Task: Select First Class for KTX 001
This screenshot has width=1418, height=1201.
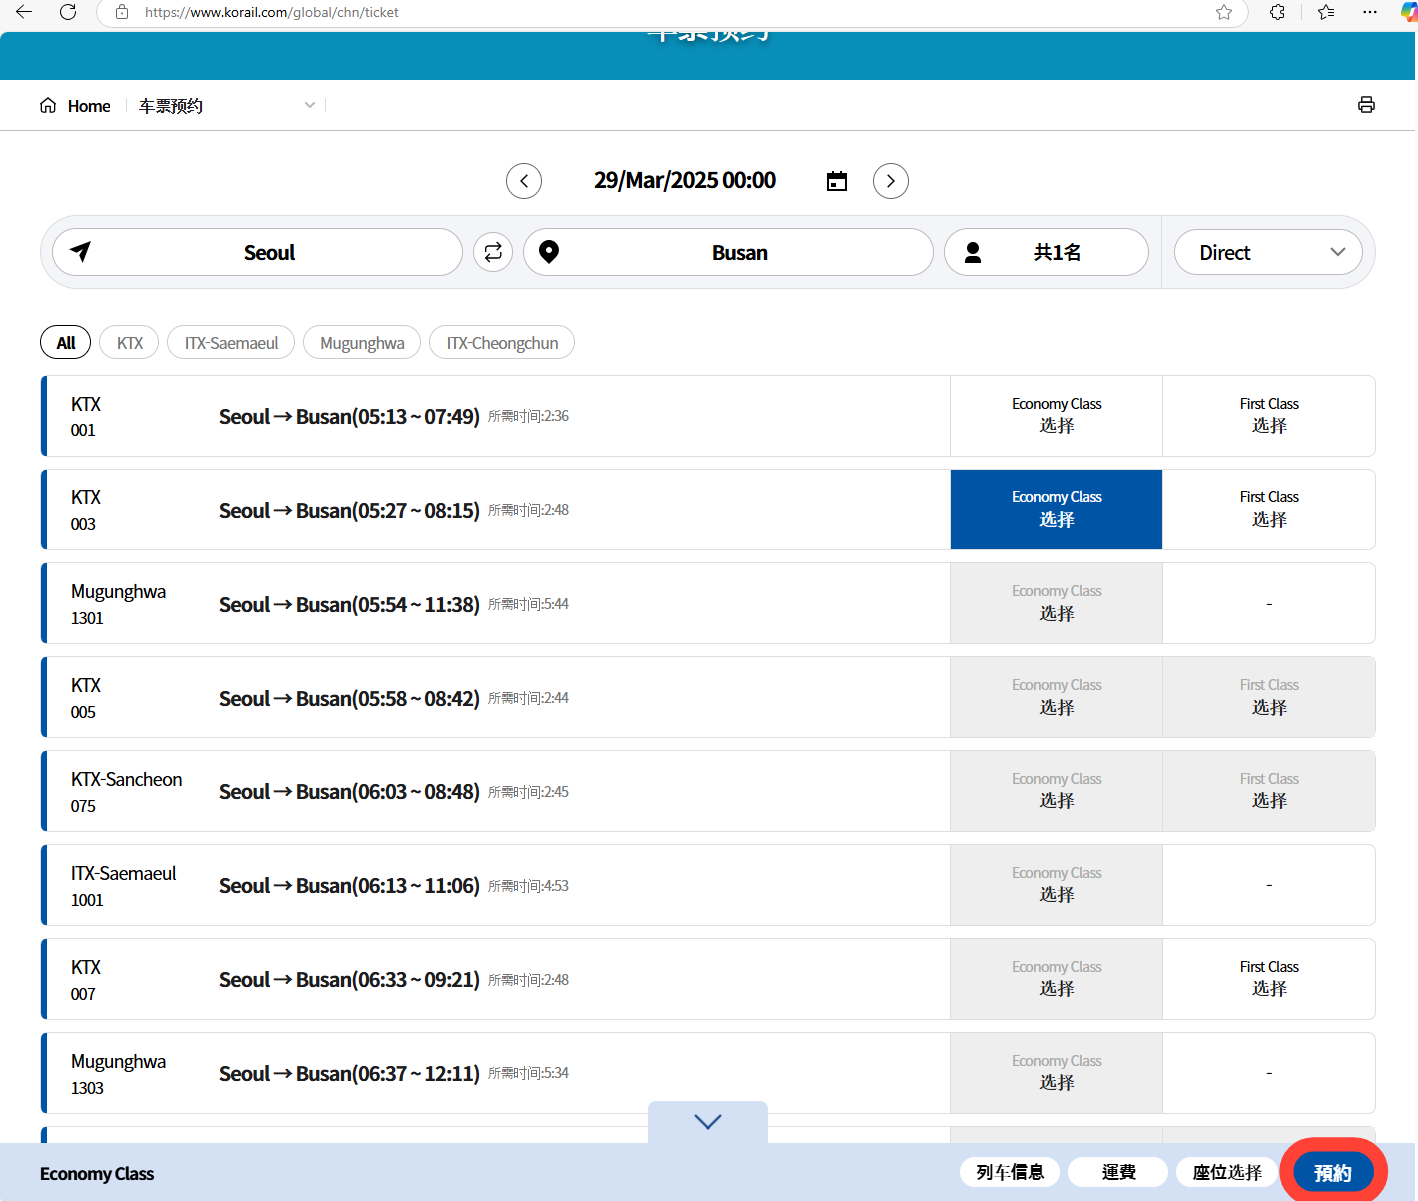Action: 1268,416
